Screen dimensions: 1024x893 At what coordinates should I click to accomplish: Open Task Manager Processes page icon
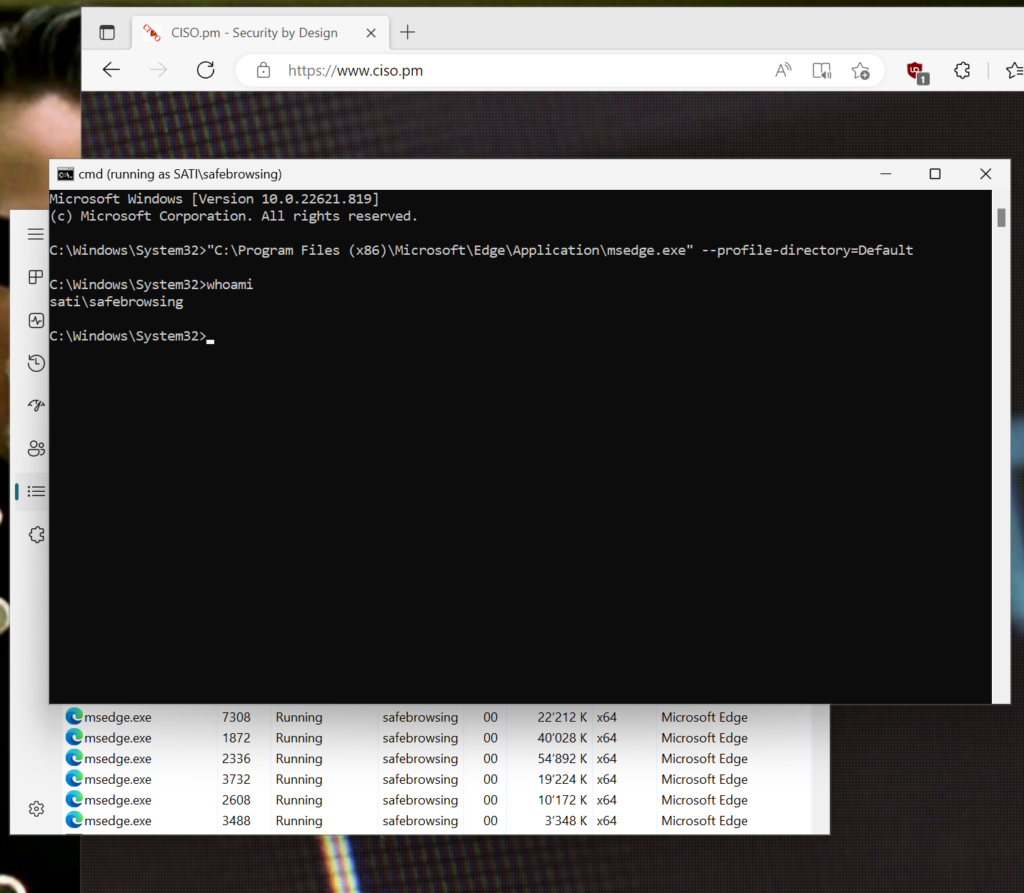click(36, 277)
